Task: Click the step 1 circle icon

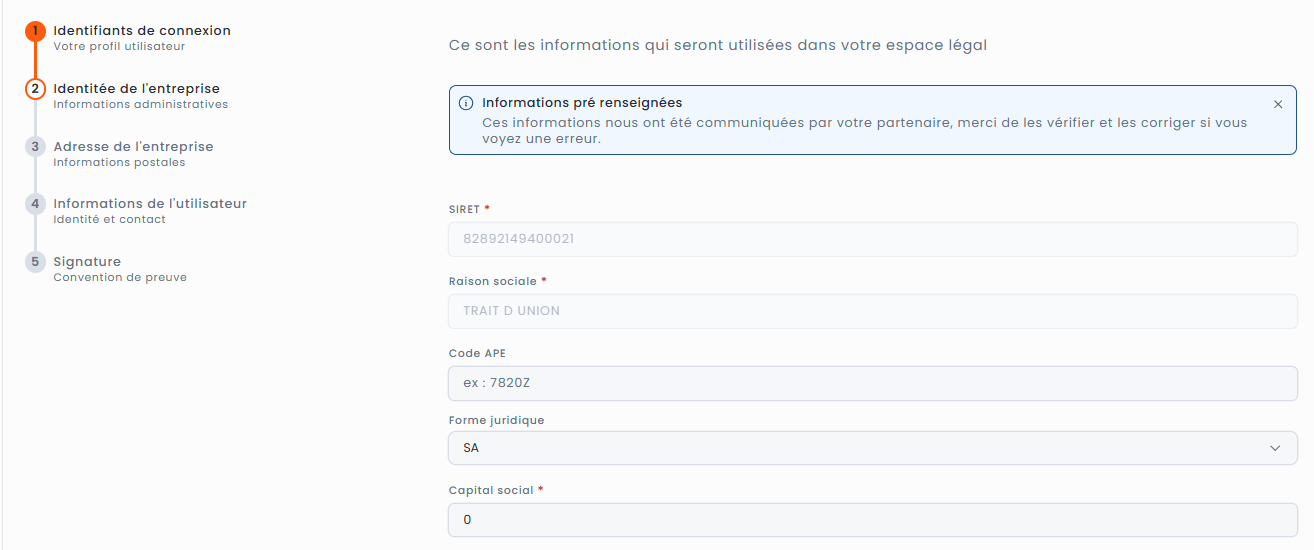Action: [x=35, y=31]
